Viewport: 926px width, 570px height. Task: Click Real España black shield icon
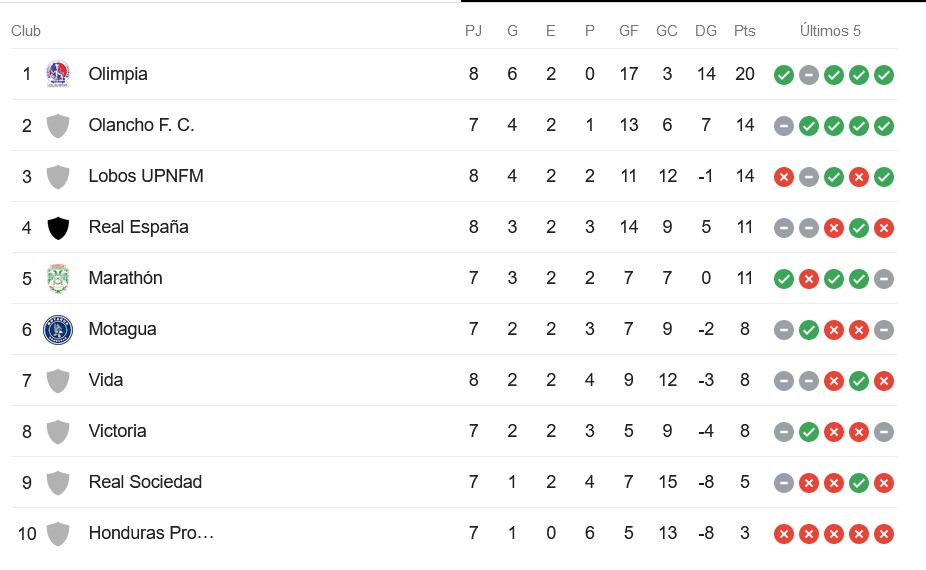pyautogui.click(x=58, y=227)
